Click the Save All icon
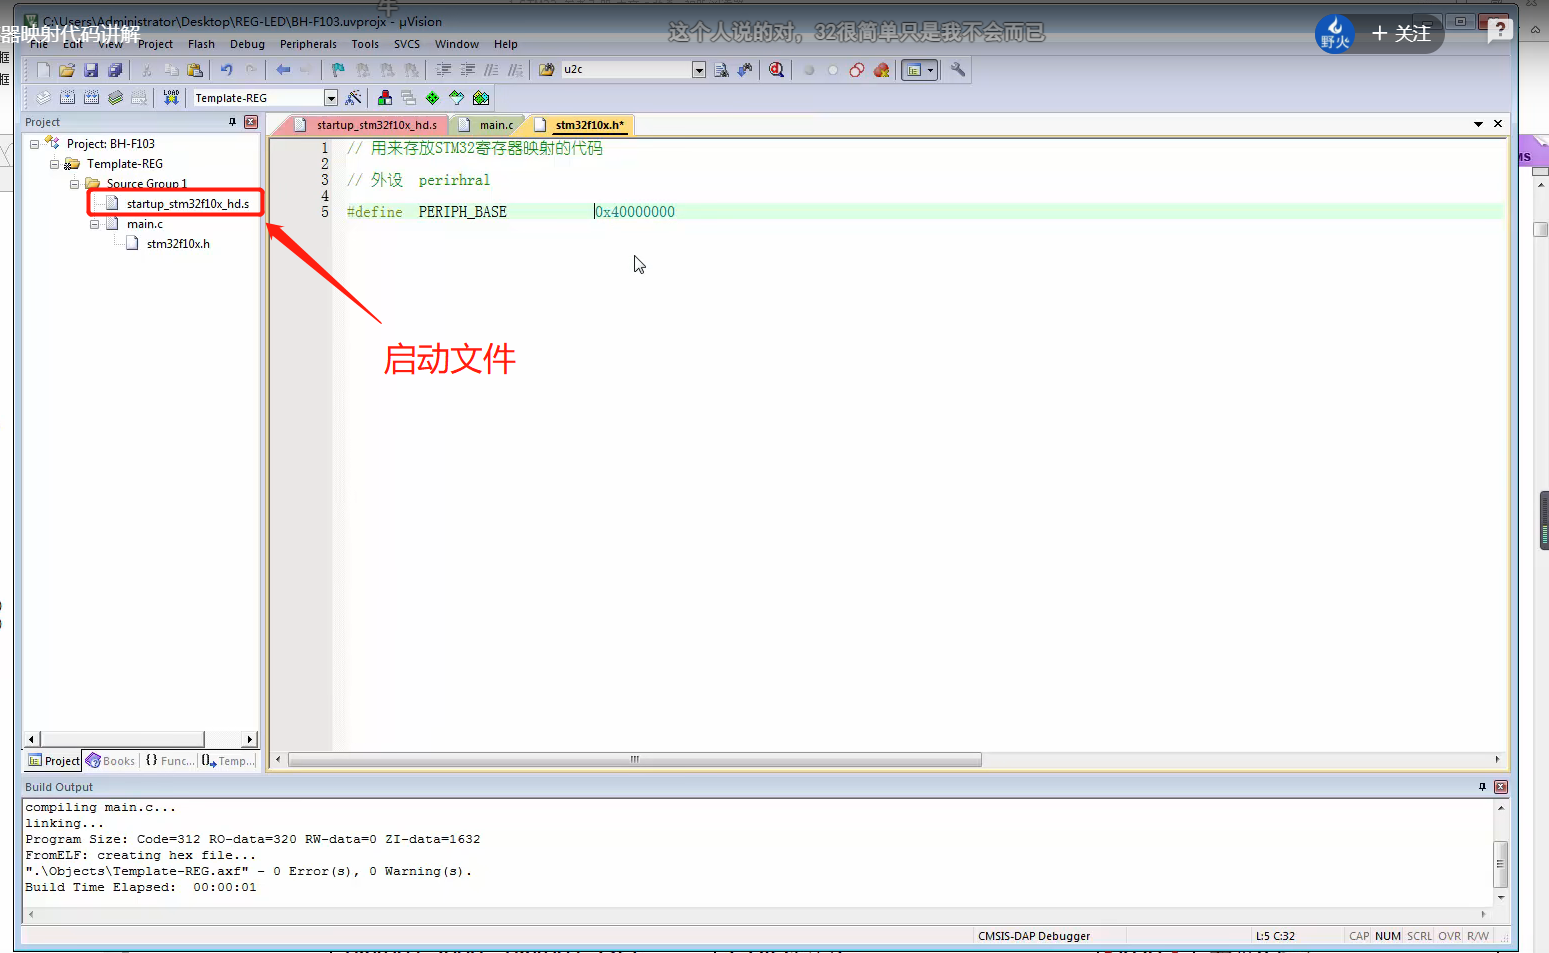 tap(115, 70)
